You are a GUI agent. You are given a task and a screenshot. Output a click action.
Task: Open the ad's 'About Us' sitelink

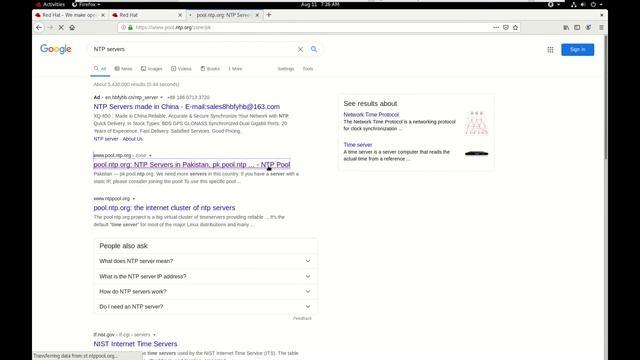point(133,139)
